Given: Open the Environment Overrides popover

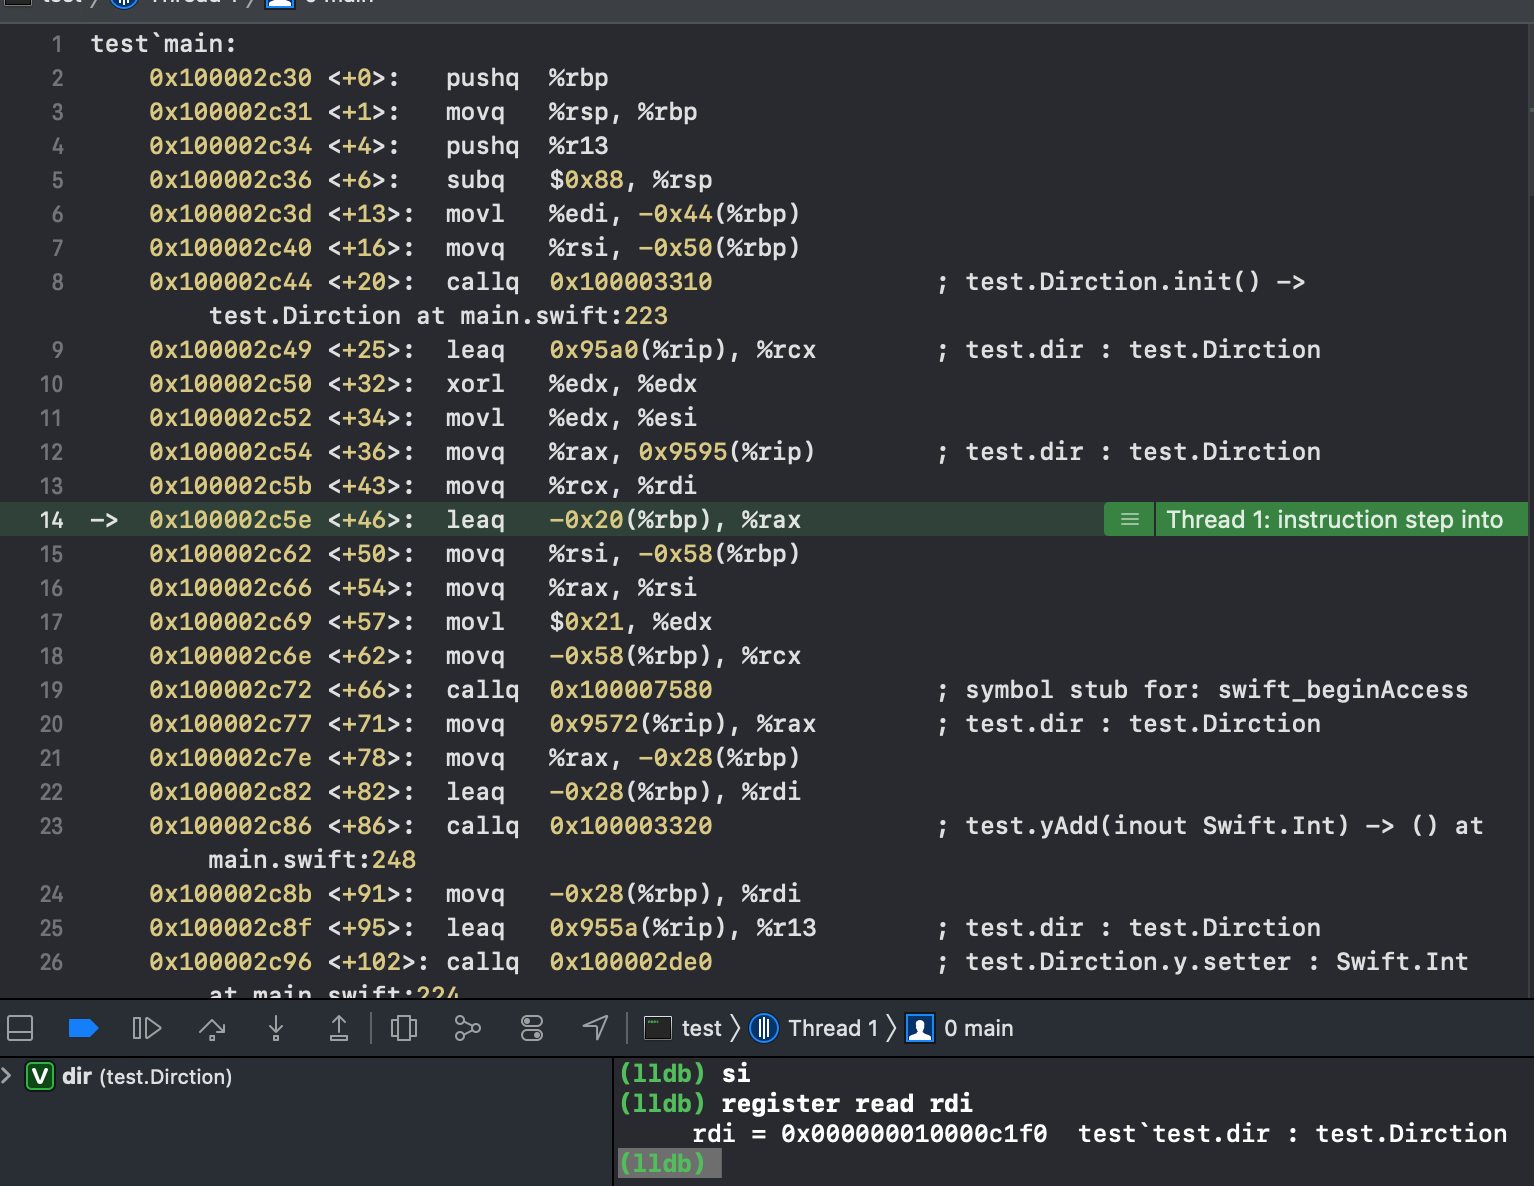Looking at the screenshot, I should tap(531, 1028).
